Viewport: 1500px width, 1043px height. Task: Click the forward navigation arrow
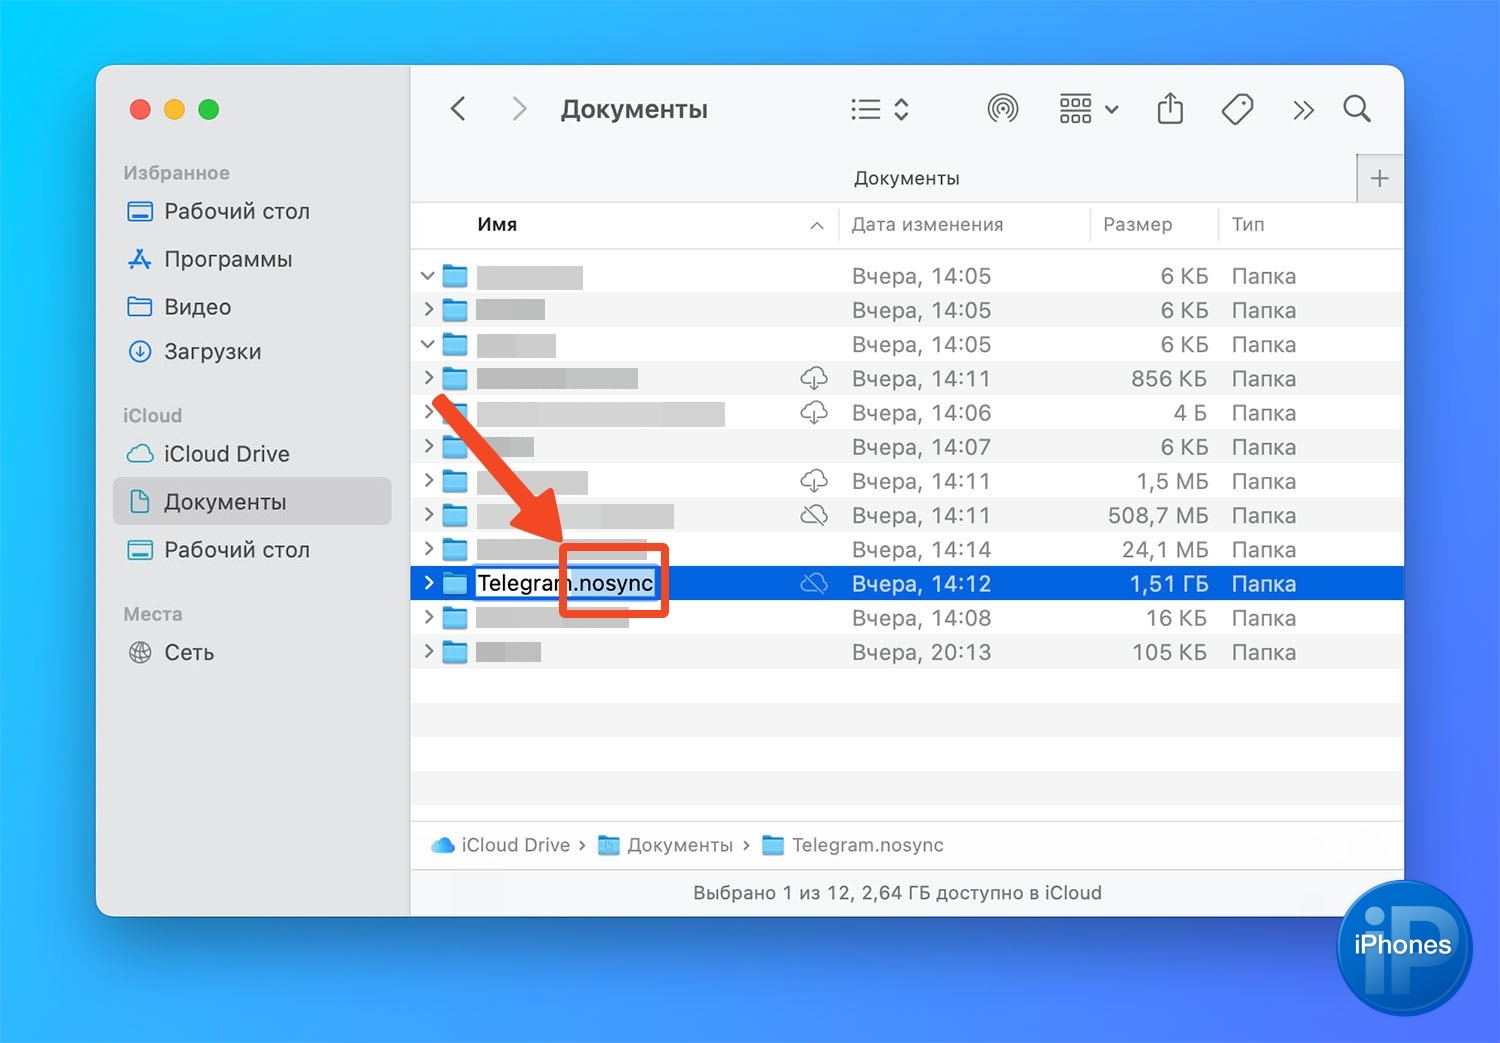coord(518,108)
